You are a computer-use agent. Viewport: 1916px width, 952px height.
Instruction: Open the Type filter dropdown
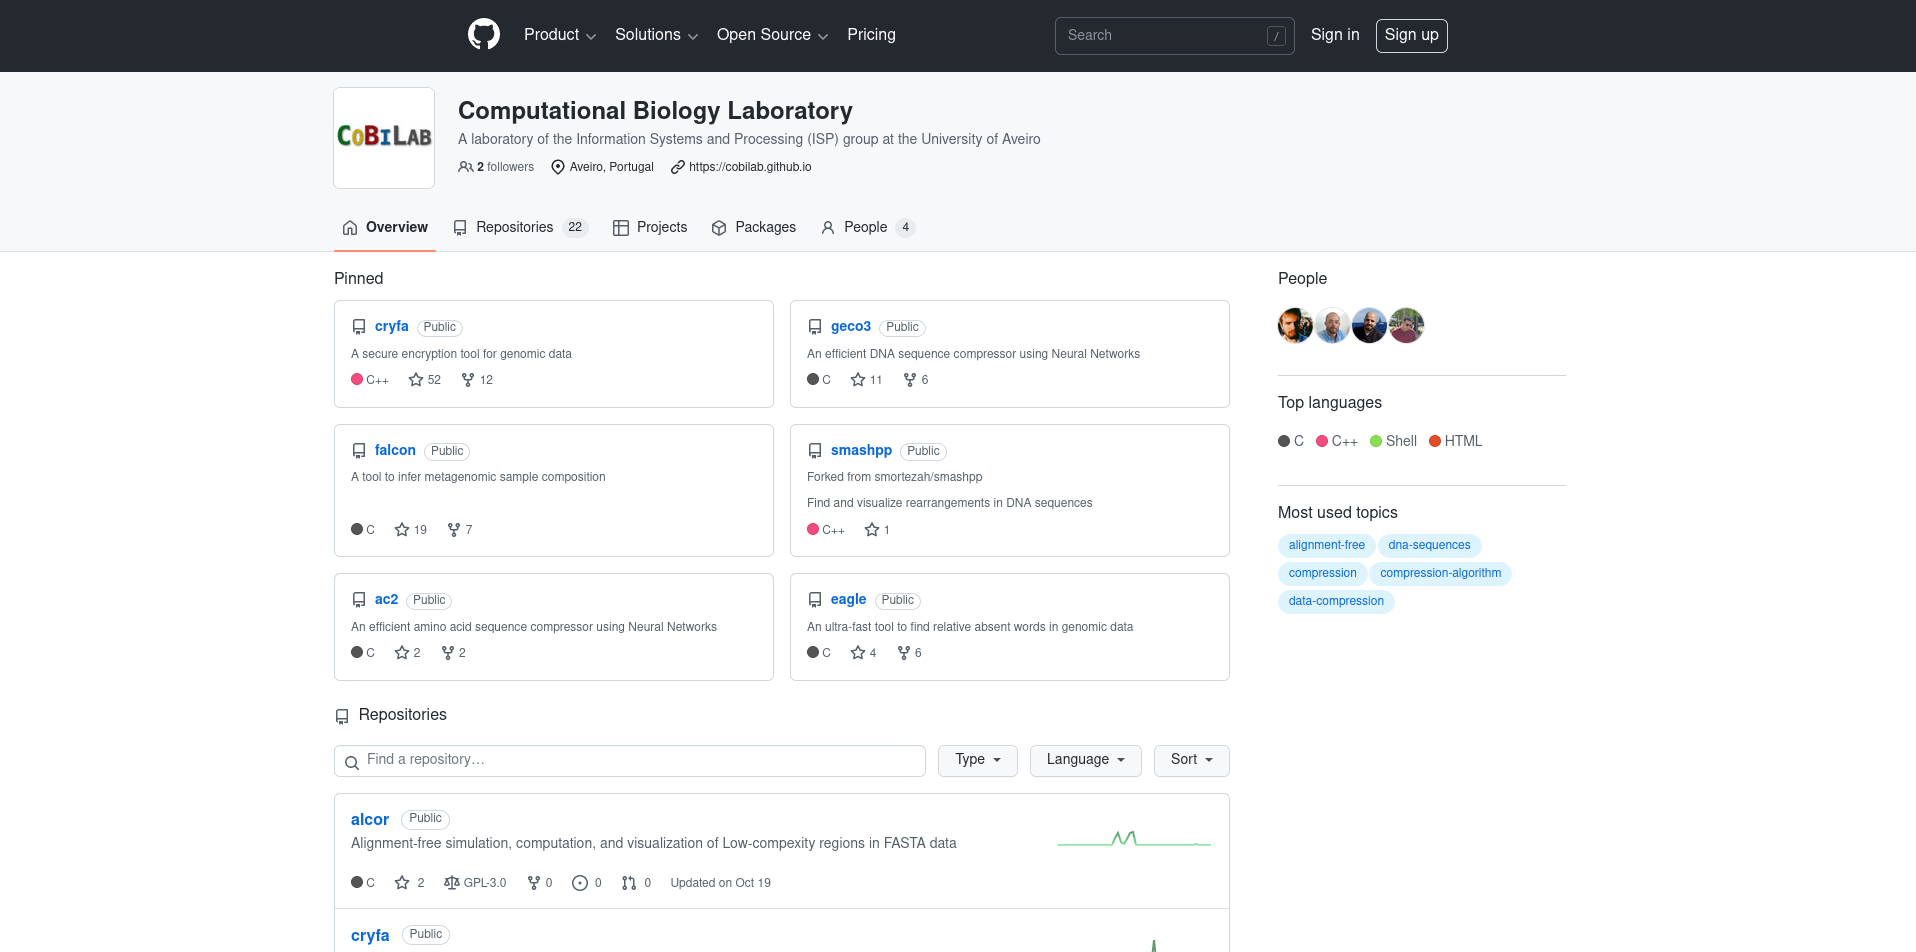click(x=977, y=760)
